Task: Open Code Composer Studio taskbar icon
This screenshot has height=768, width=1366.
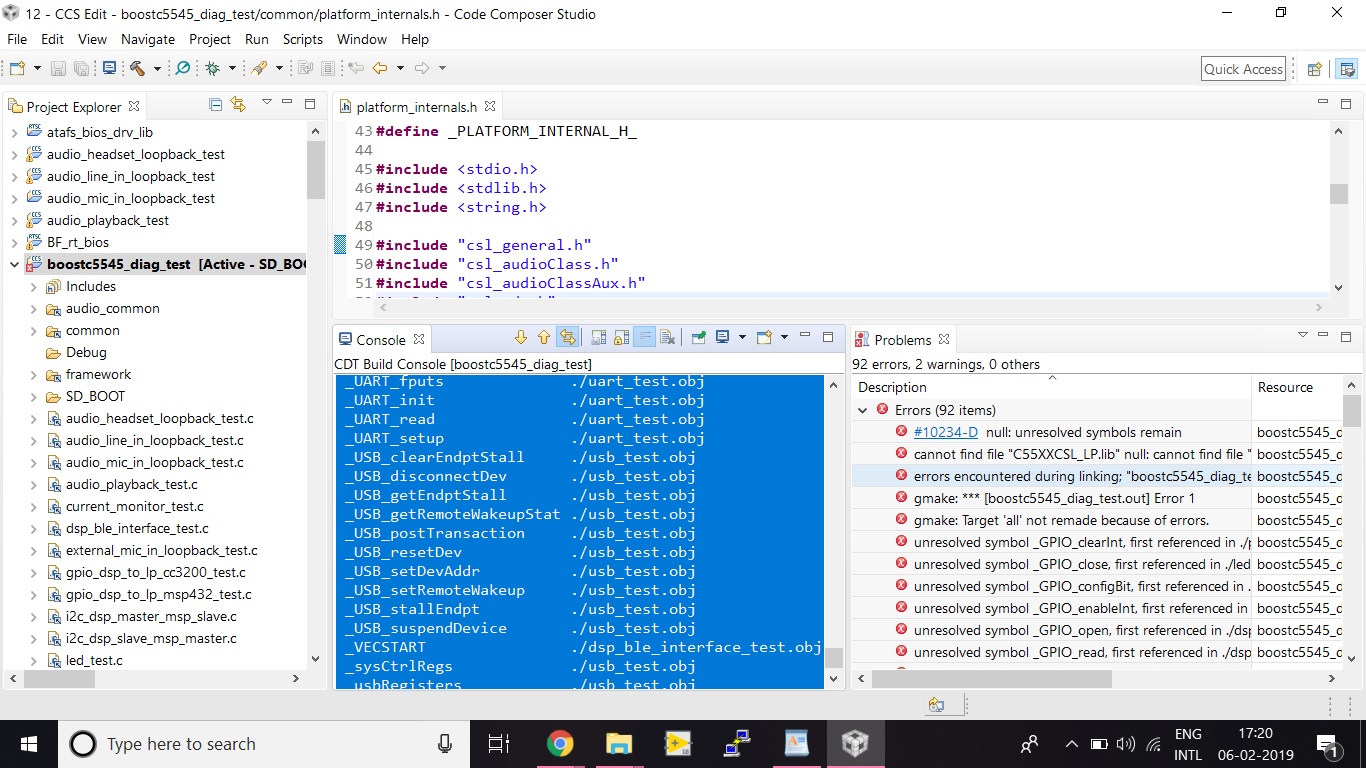Action: point(855,743)
